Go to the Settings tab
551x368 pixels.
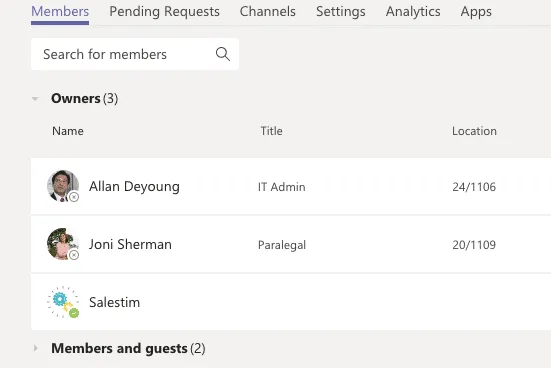pos(341,11)
